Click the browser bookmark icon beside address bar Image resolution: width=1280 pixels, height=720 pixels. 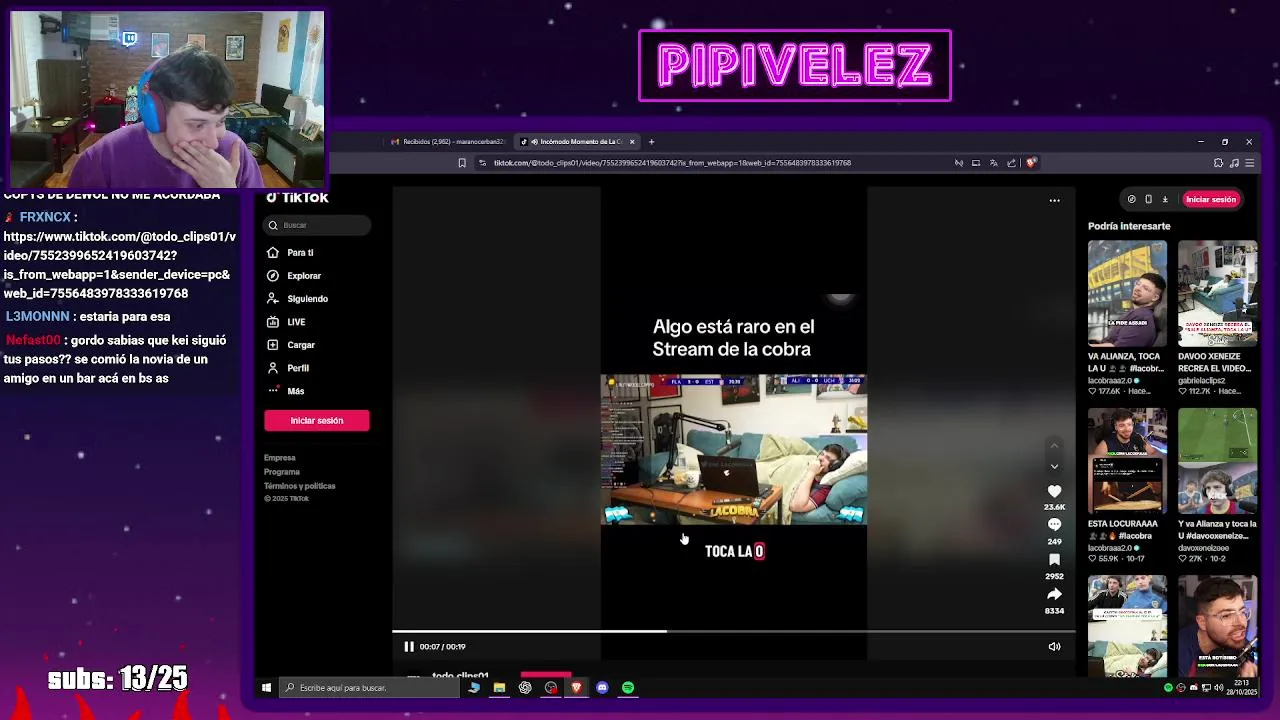click(462, 163)
